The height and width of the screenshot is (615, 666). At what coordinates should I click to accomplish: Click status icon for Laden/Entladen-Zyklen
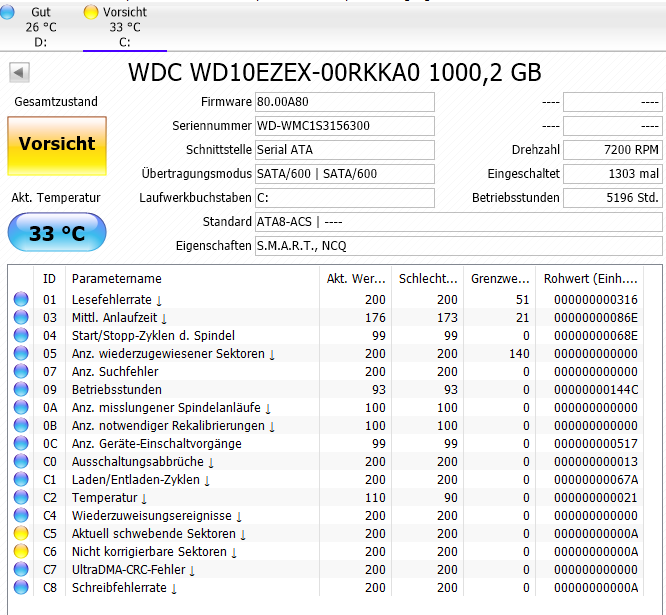21,479
